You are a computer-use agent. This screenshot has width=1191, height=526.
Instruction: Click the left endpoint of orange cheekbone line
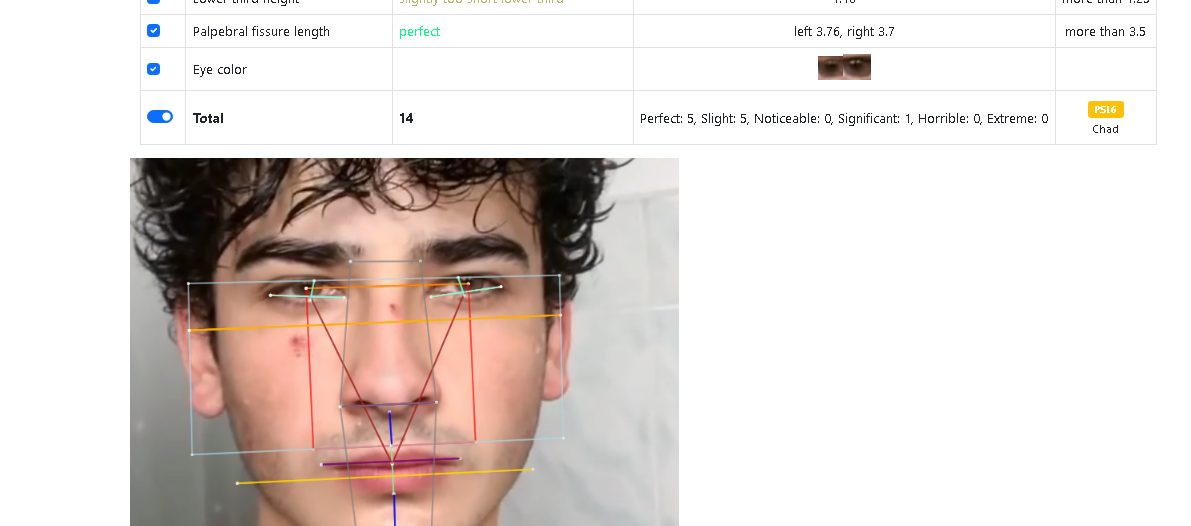coord(189,330)
